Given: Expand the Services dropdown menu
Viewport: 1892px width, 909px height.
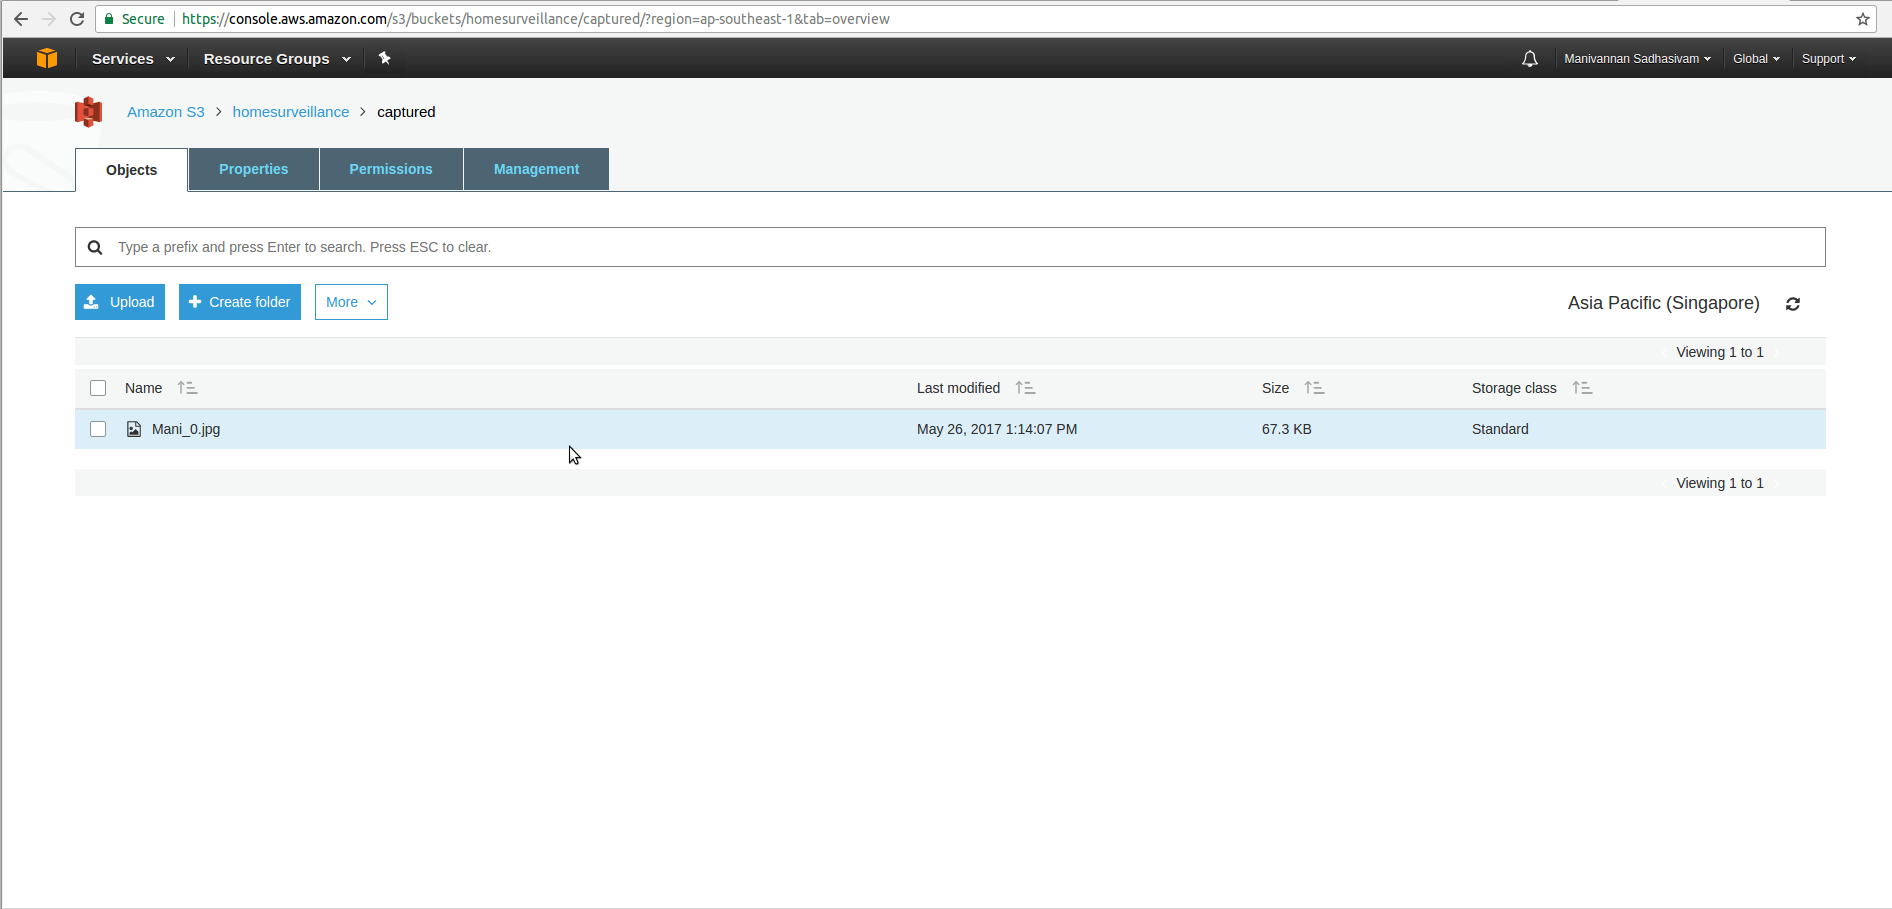Looking at the screenshot, I should [x=133, y=59].
